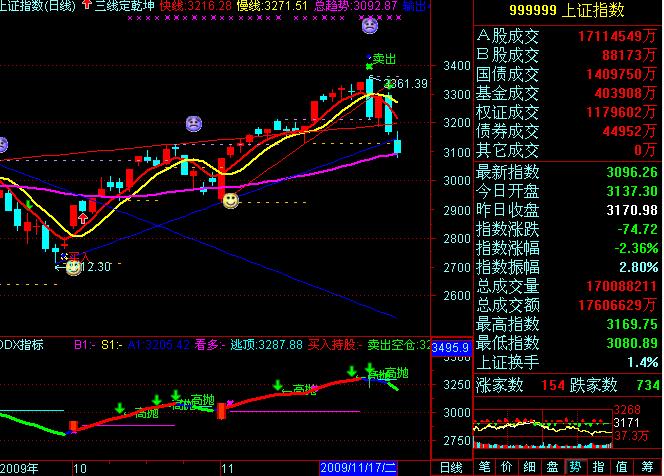
Task: Click the 上证换手 value 1.4%
Action: [643, 363]
